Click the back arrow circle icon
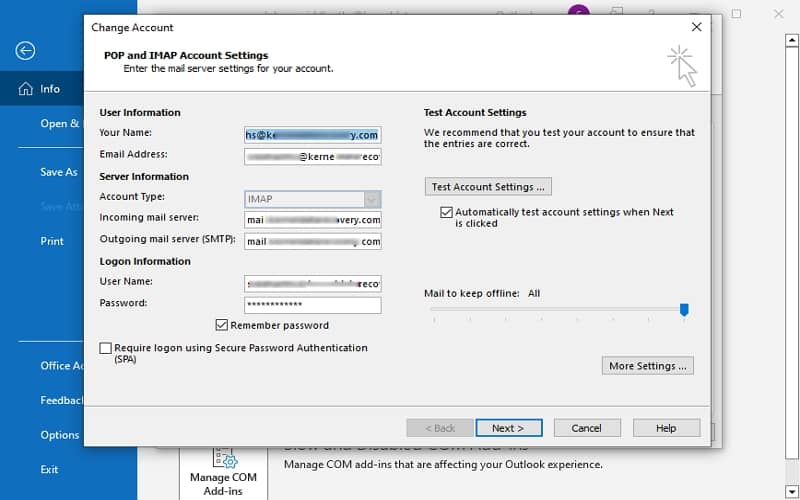This screenshot has height=500, width=800. pyautogui.click(x=25, y=51)
